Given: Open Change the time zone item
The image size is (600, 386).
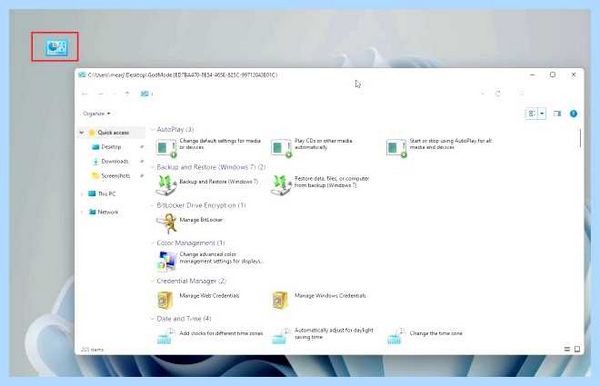Looking at the screenshot, I should (x=424, y=336).
